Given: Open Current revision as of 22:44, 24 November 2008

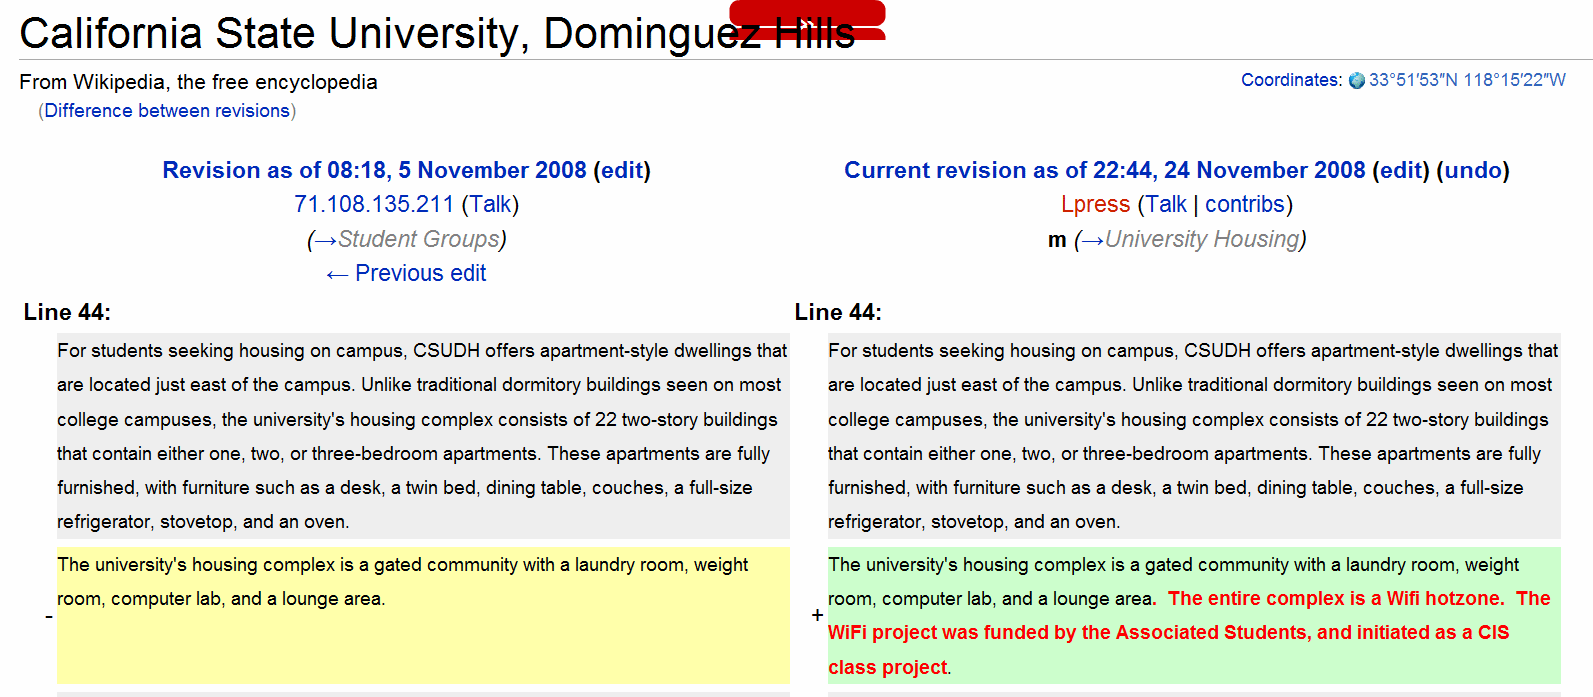Looking at the screenshot, I should (x=1104, y=170).
